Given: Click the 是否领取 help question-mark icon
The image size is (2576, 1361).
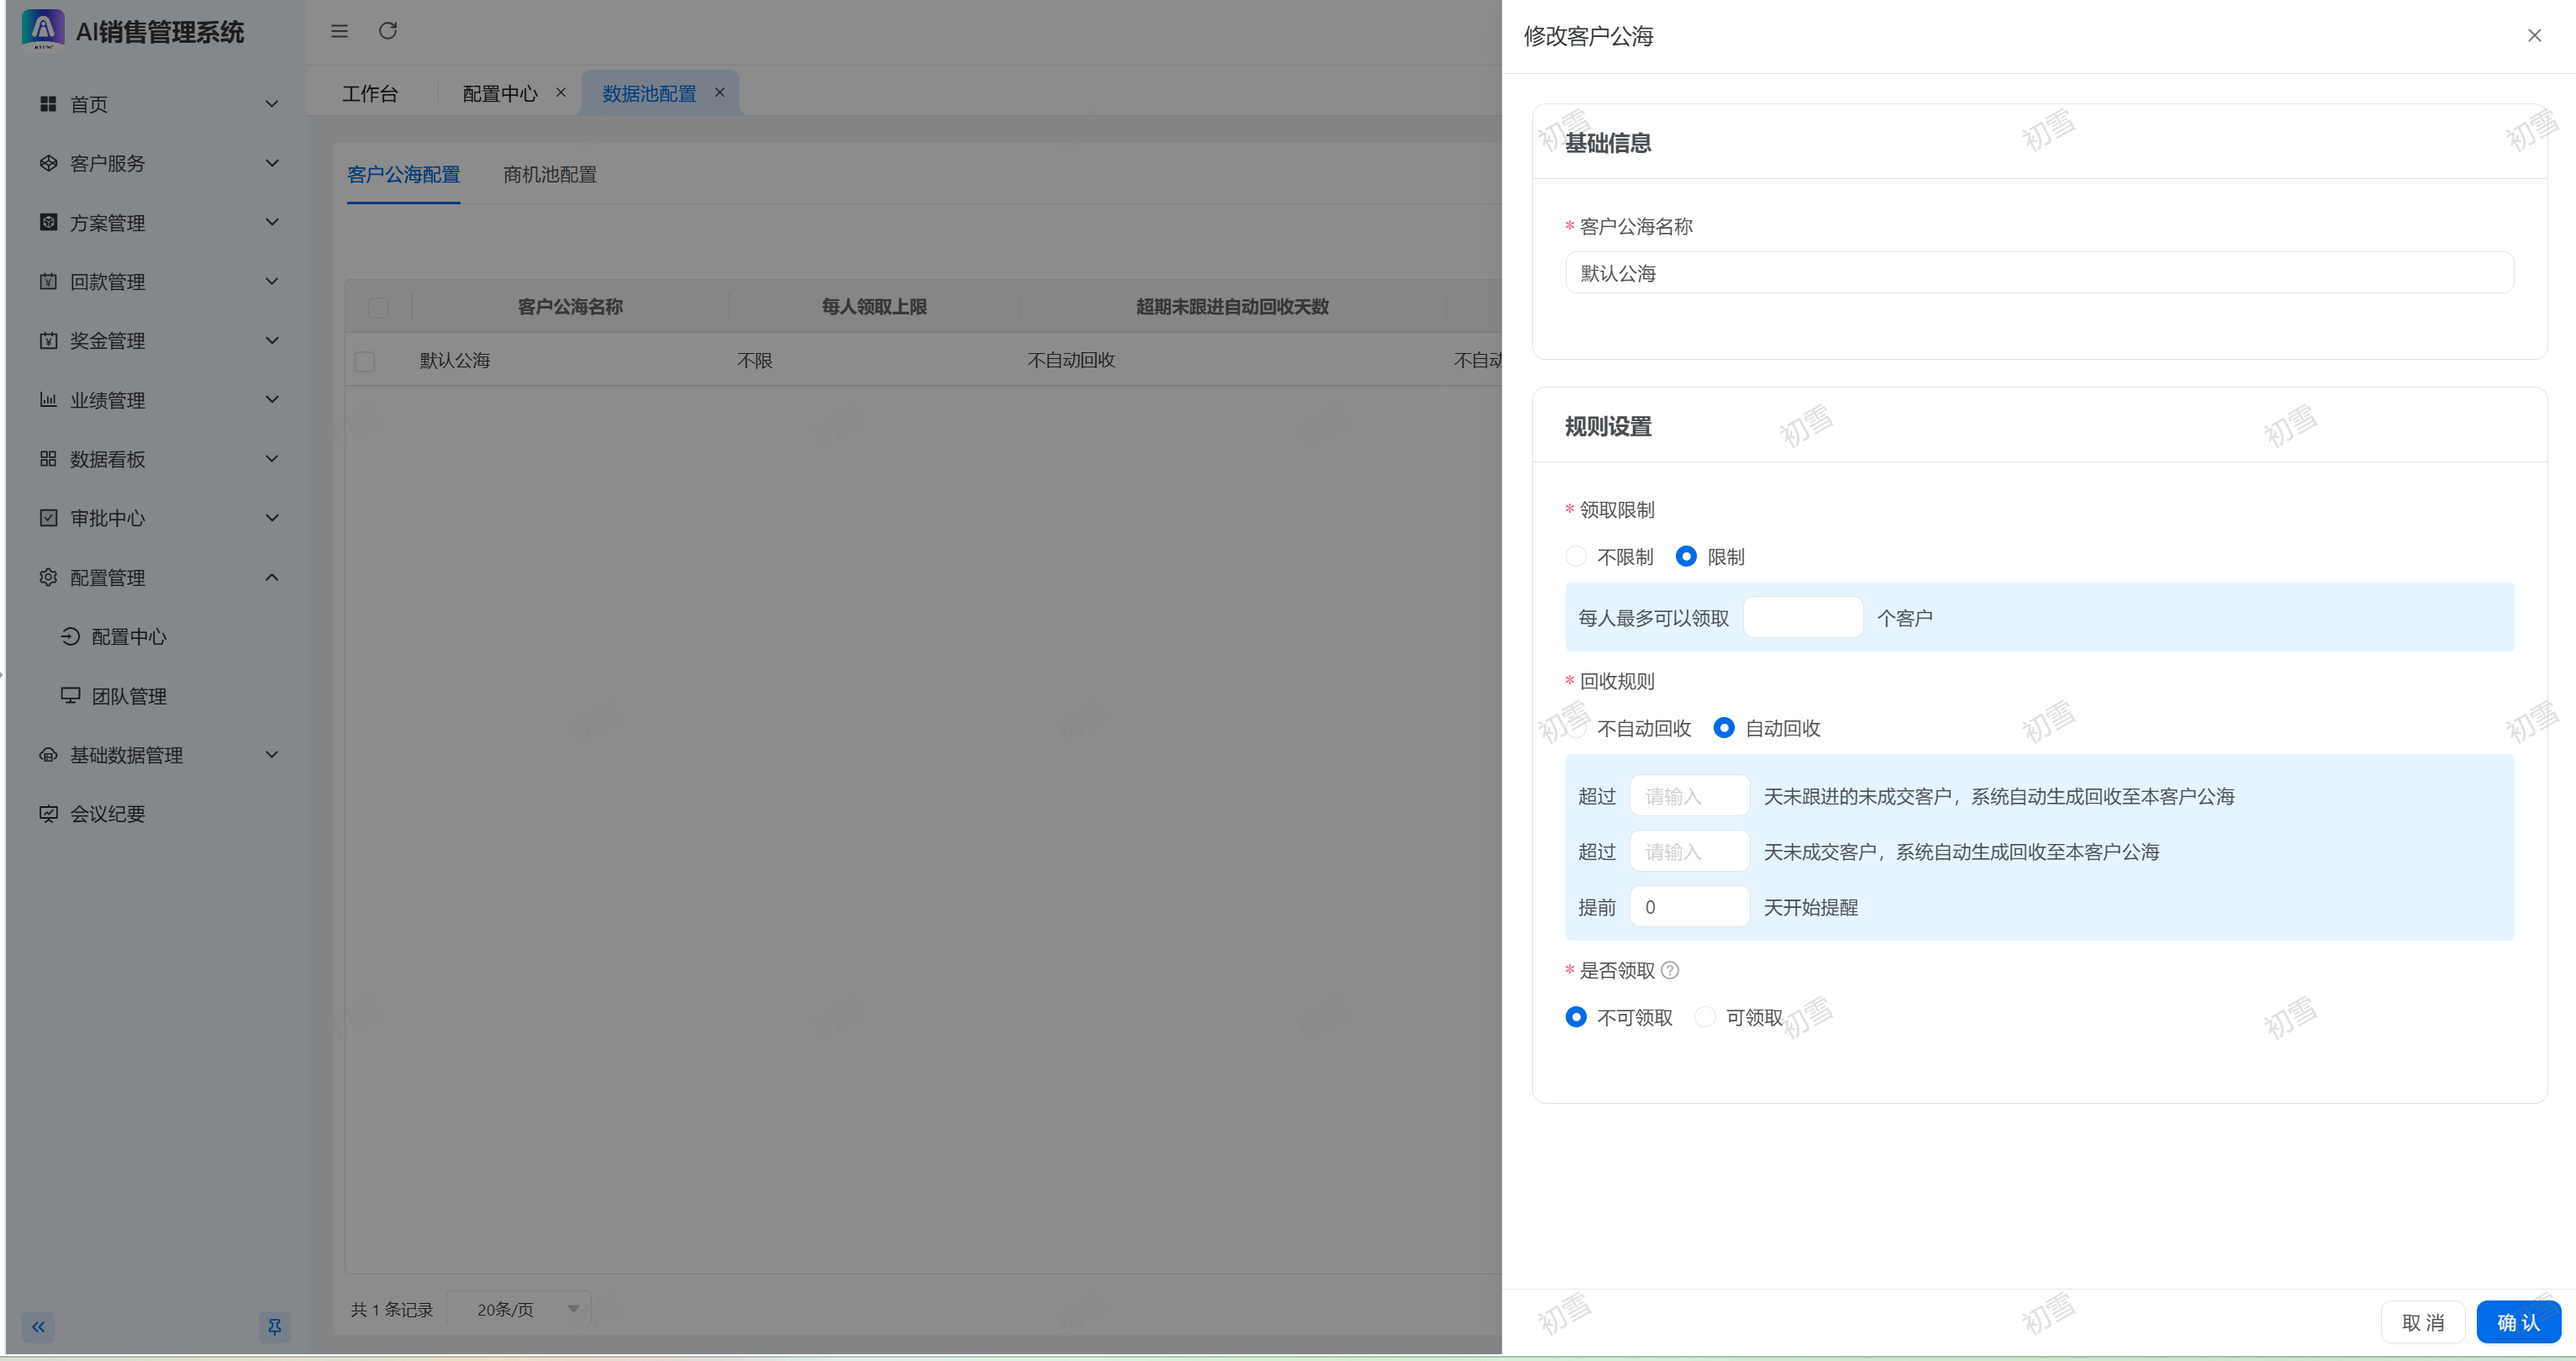Looking at the screenshot, I should [1669, 970].
